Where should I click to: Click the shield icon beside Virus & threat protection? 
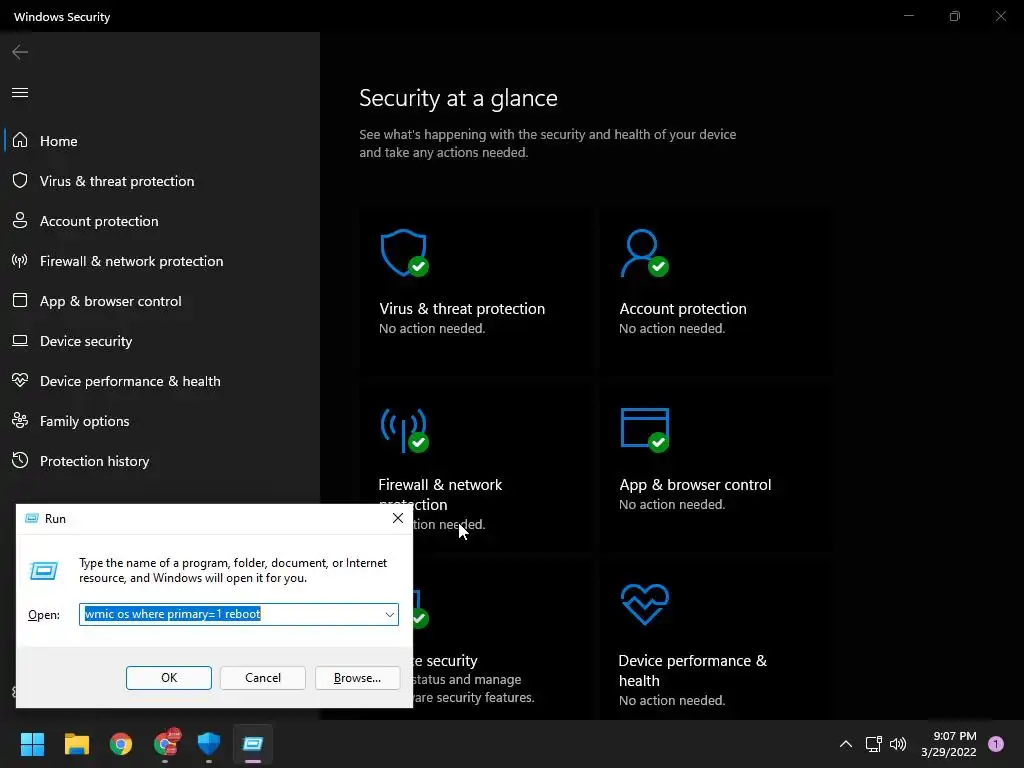click(20, 180)
